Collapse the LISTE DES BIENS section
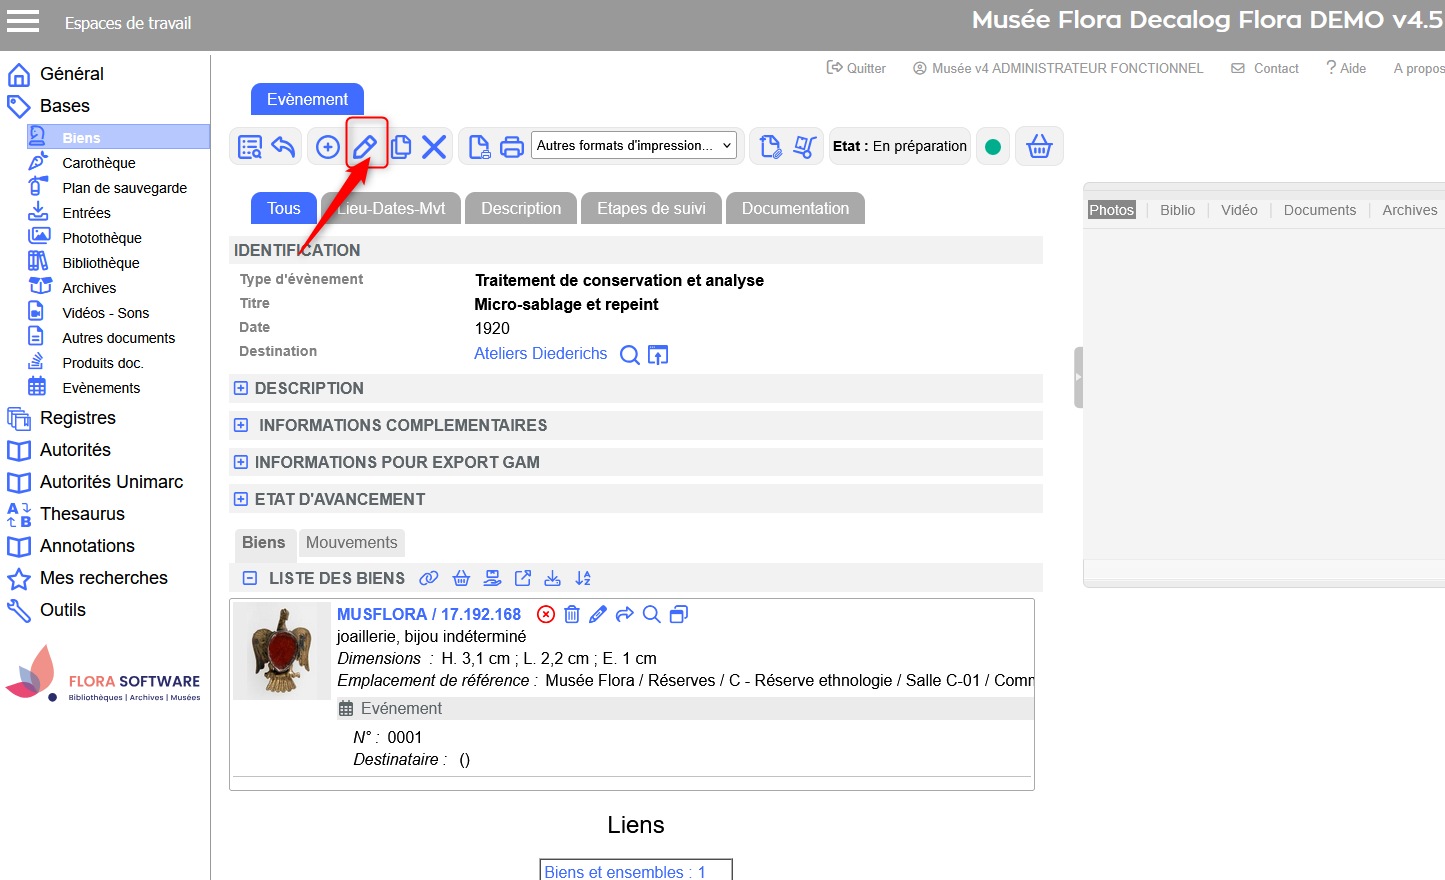The height and width of the screenshot is (880, 1445). 250,578
